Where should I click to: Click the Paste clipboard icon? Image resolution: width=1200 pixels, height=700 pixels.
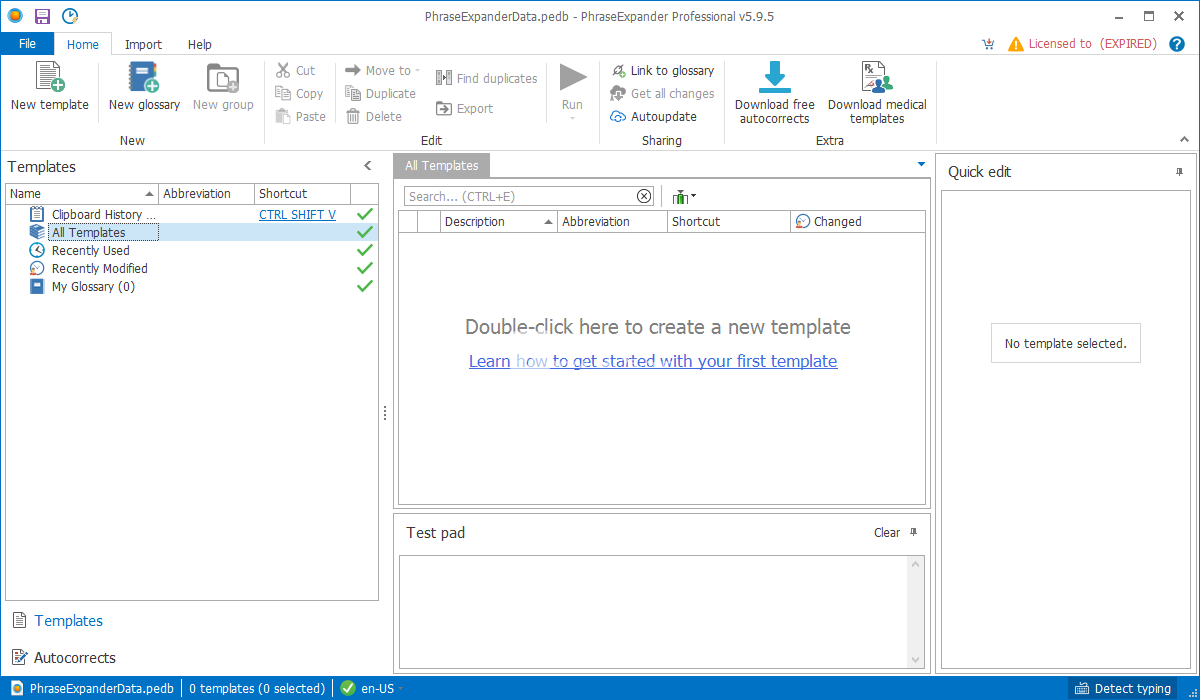pos(284,117)
